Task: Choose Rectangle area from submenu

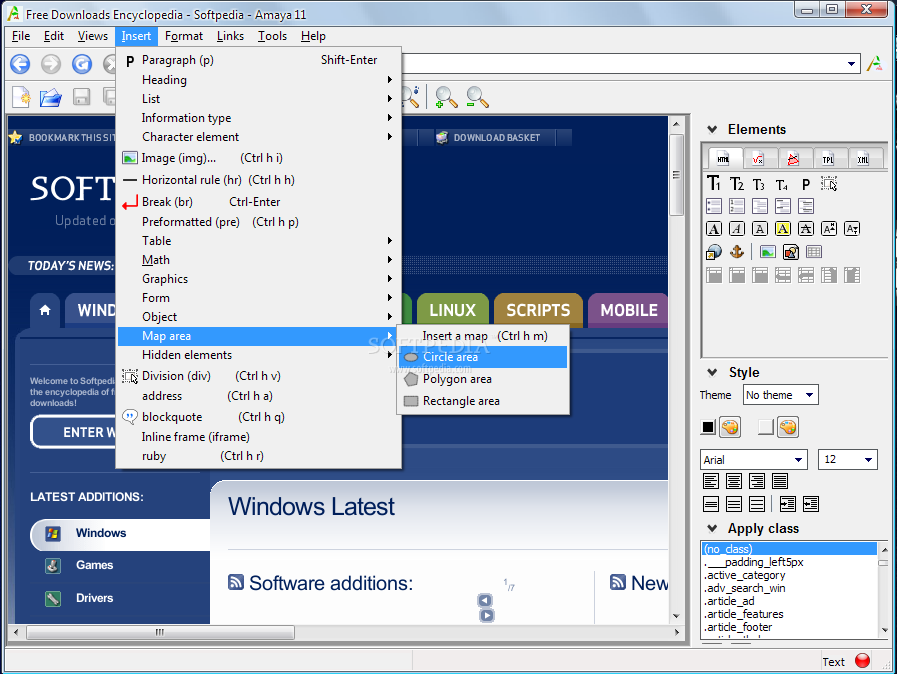Action: click(483, 401)
